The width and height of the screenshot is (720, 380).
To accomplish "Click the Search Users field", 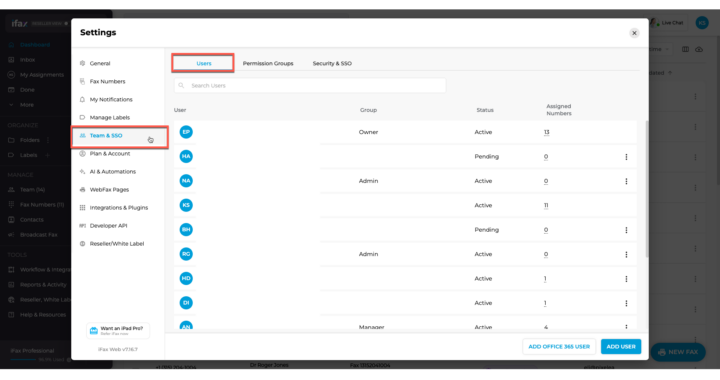I will [310, 85].
